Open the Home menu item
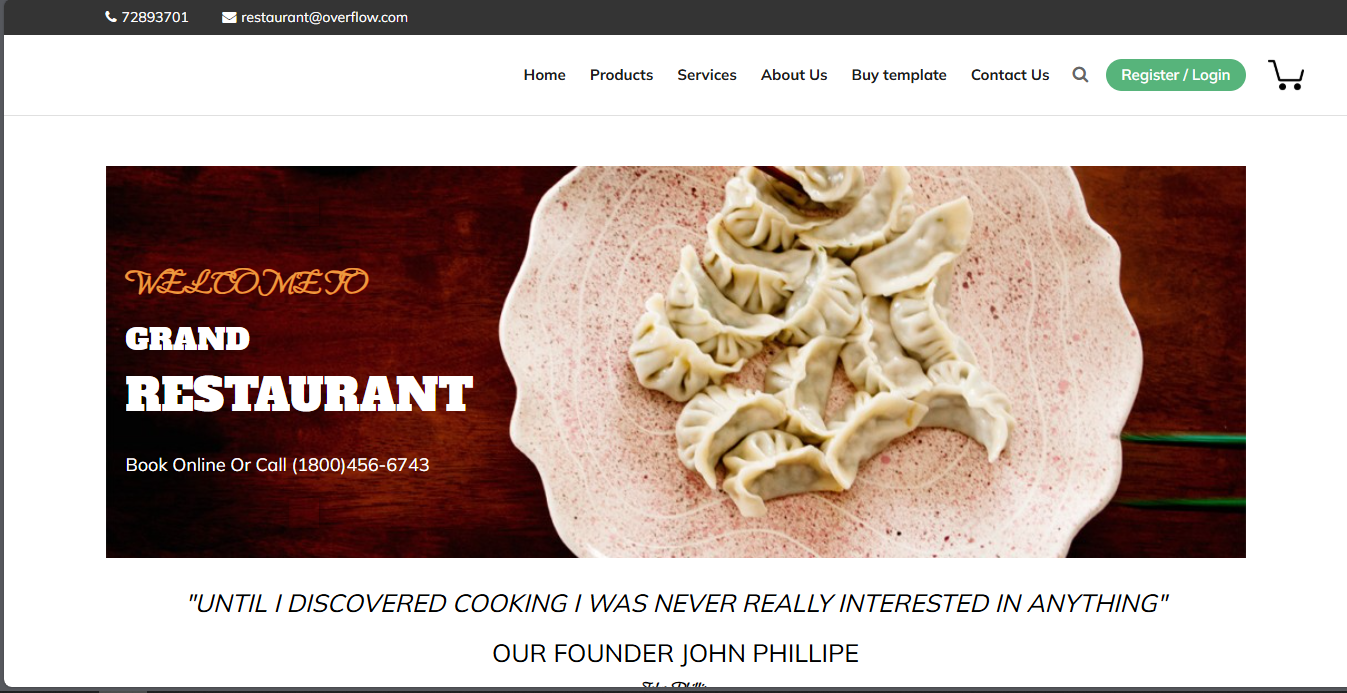The width and height of the screenshot is (1347, 693). pyautogui.click(x=545, y=75)
